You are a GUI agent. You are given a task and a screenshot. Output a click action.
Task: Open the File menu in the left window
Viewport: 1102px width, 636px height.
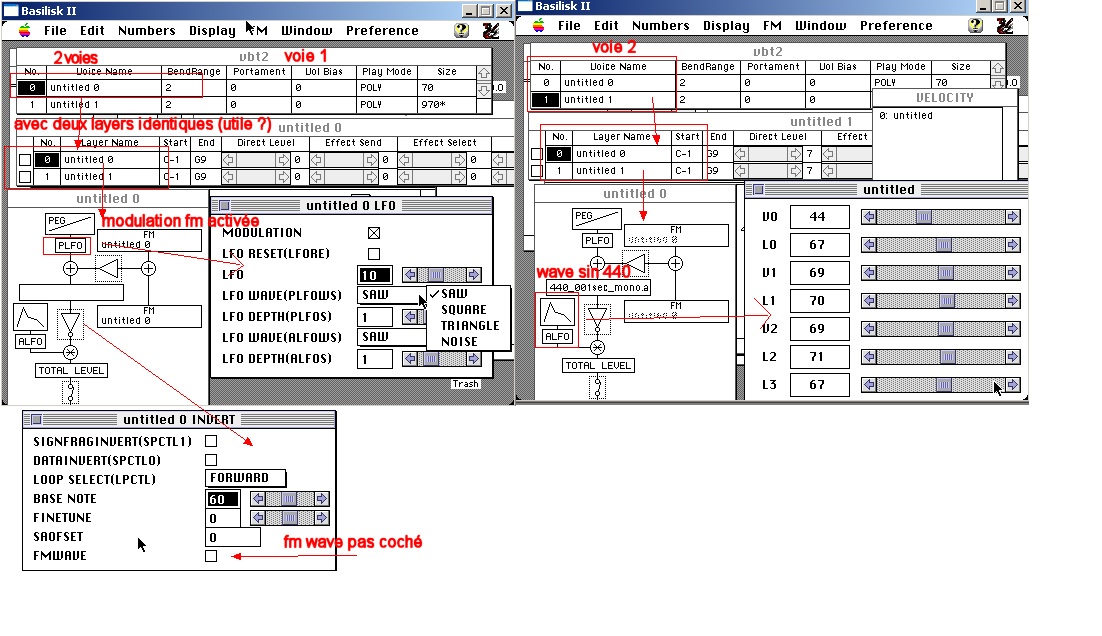(55, 31)
